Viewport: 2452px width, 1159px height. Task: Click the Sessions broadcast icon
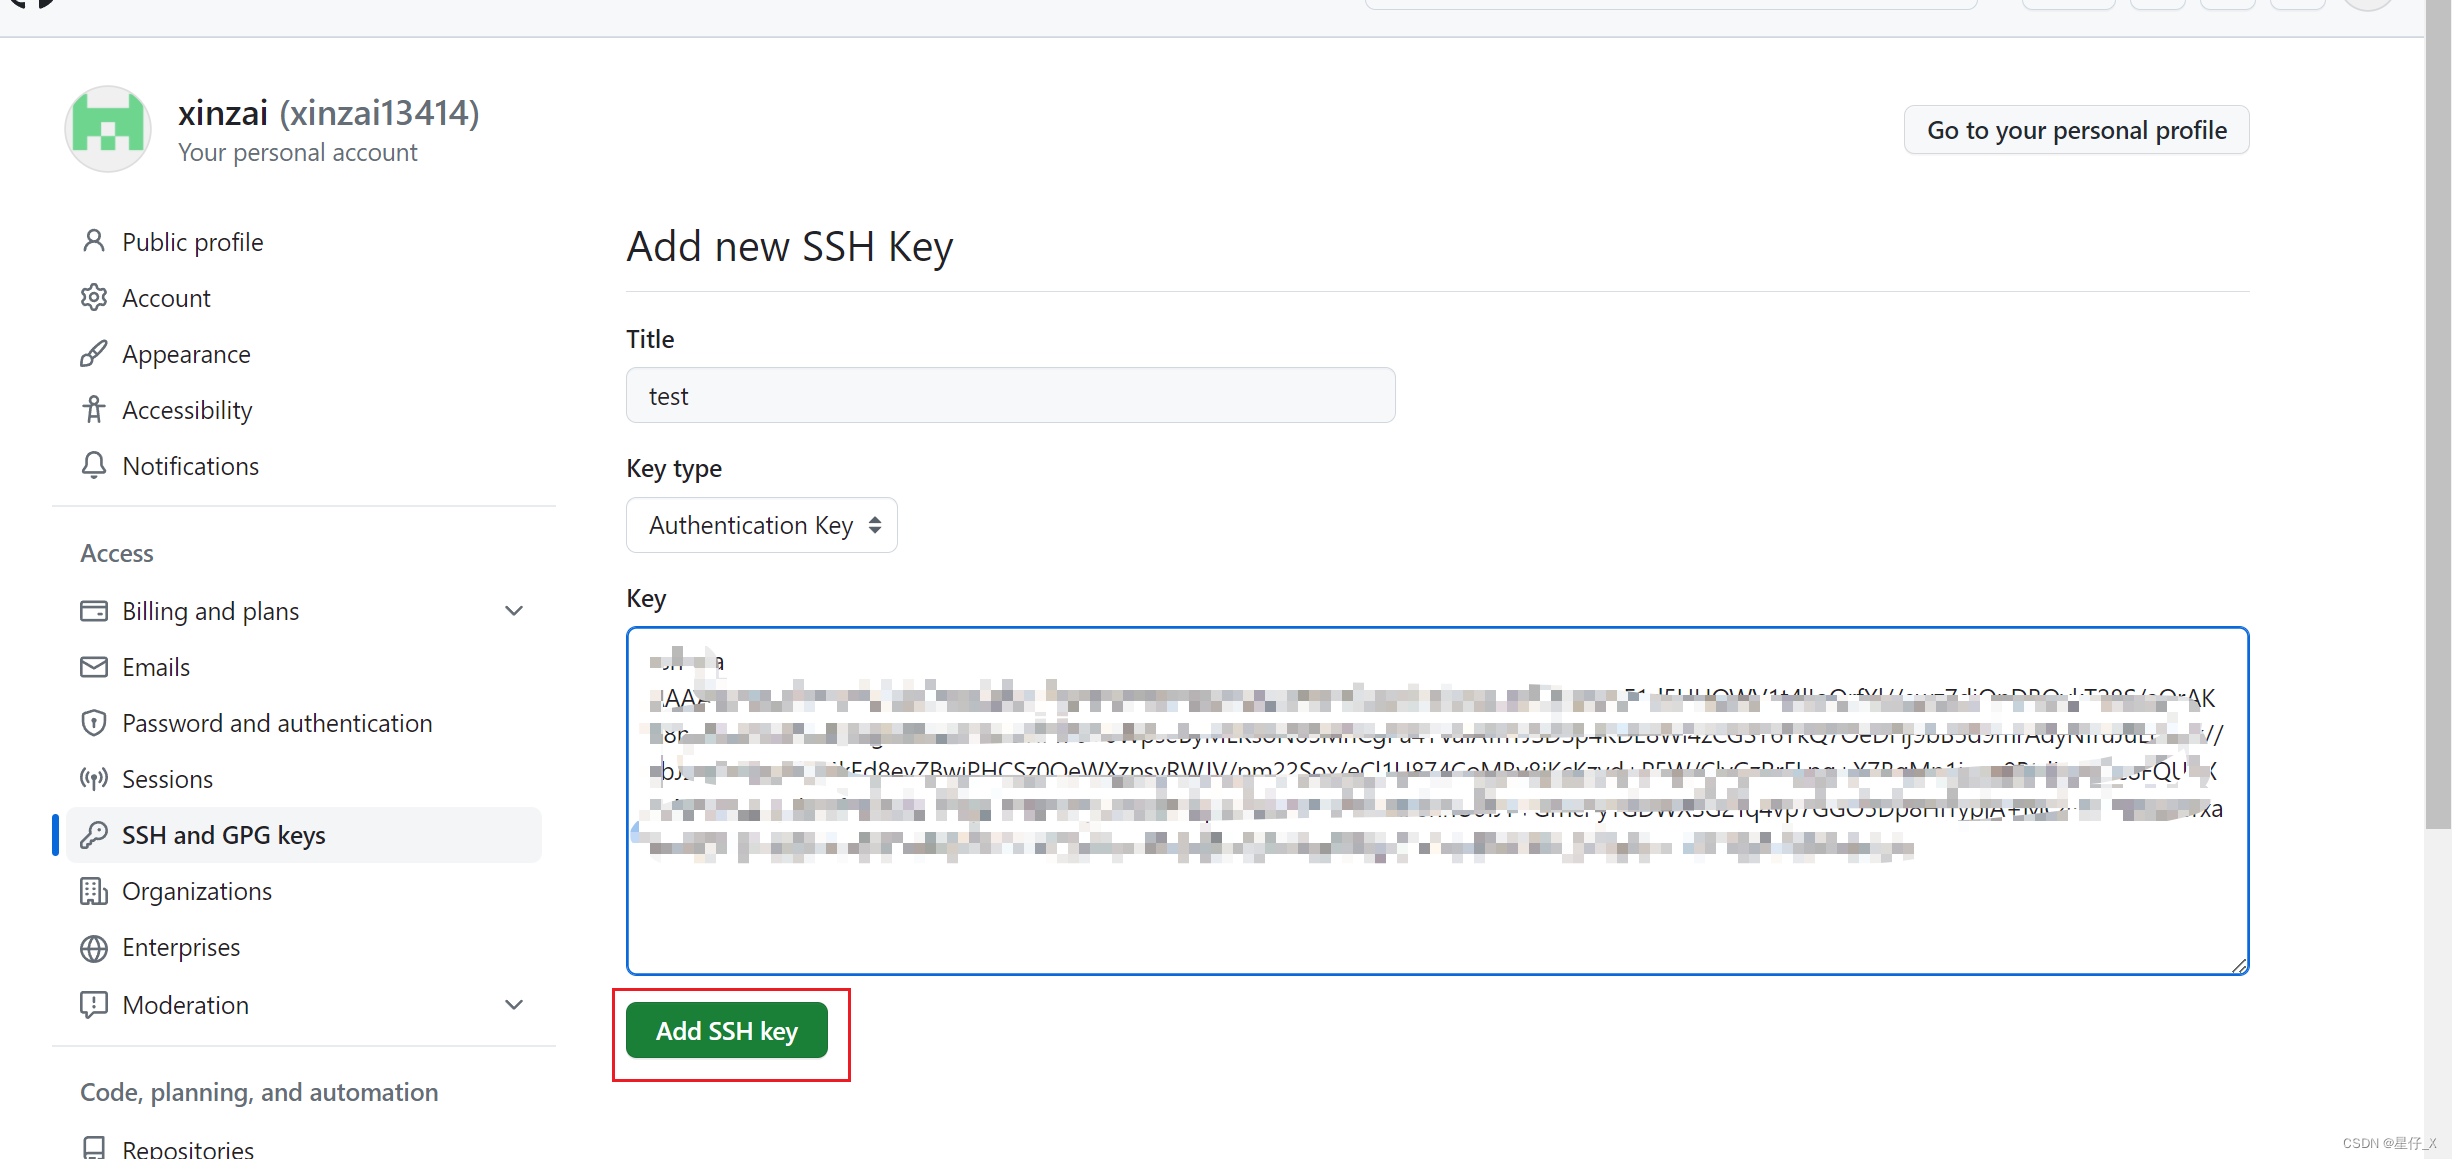pyautogui.click(x=94, y=779)
